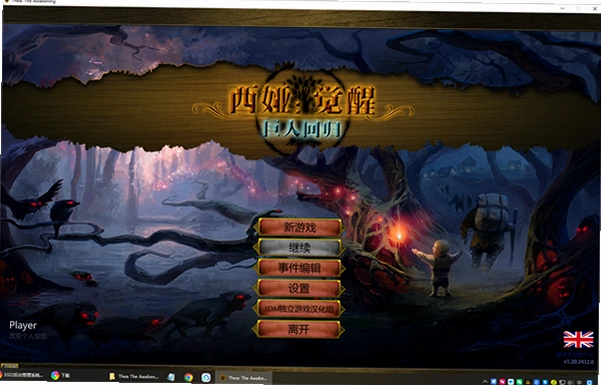This screenshot has height=385, width=601.
Task: Open the 事件编辑 event editor
Action: coord(299,268)
